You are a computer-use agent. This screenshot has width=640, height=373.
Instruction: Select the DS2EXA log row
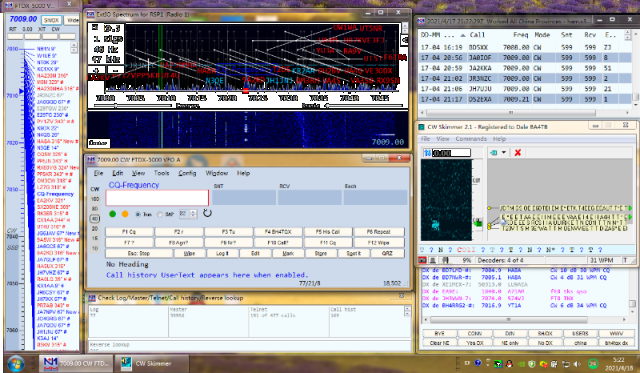525,99
